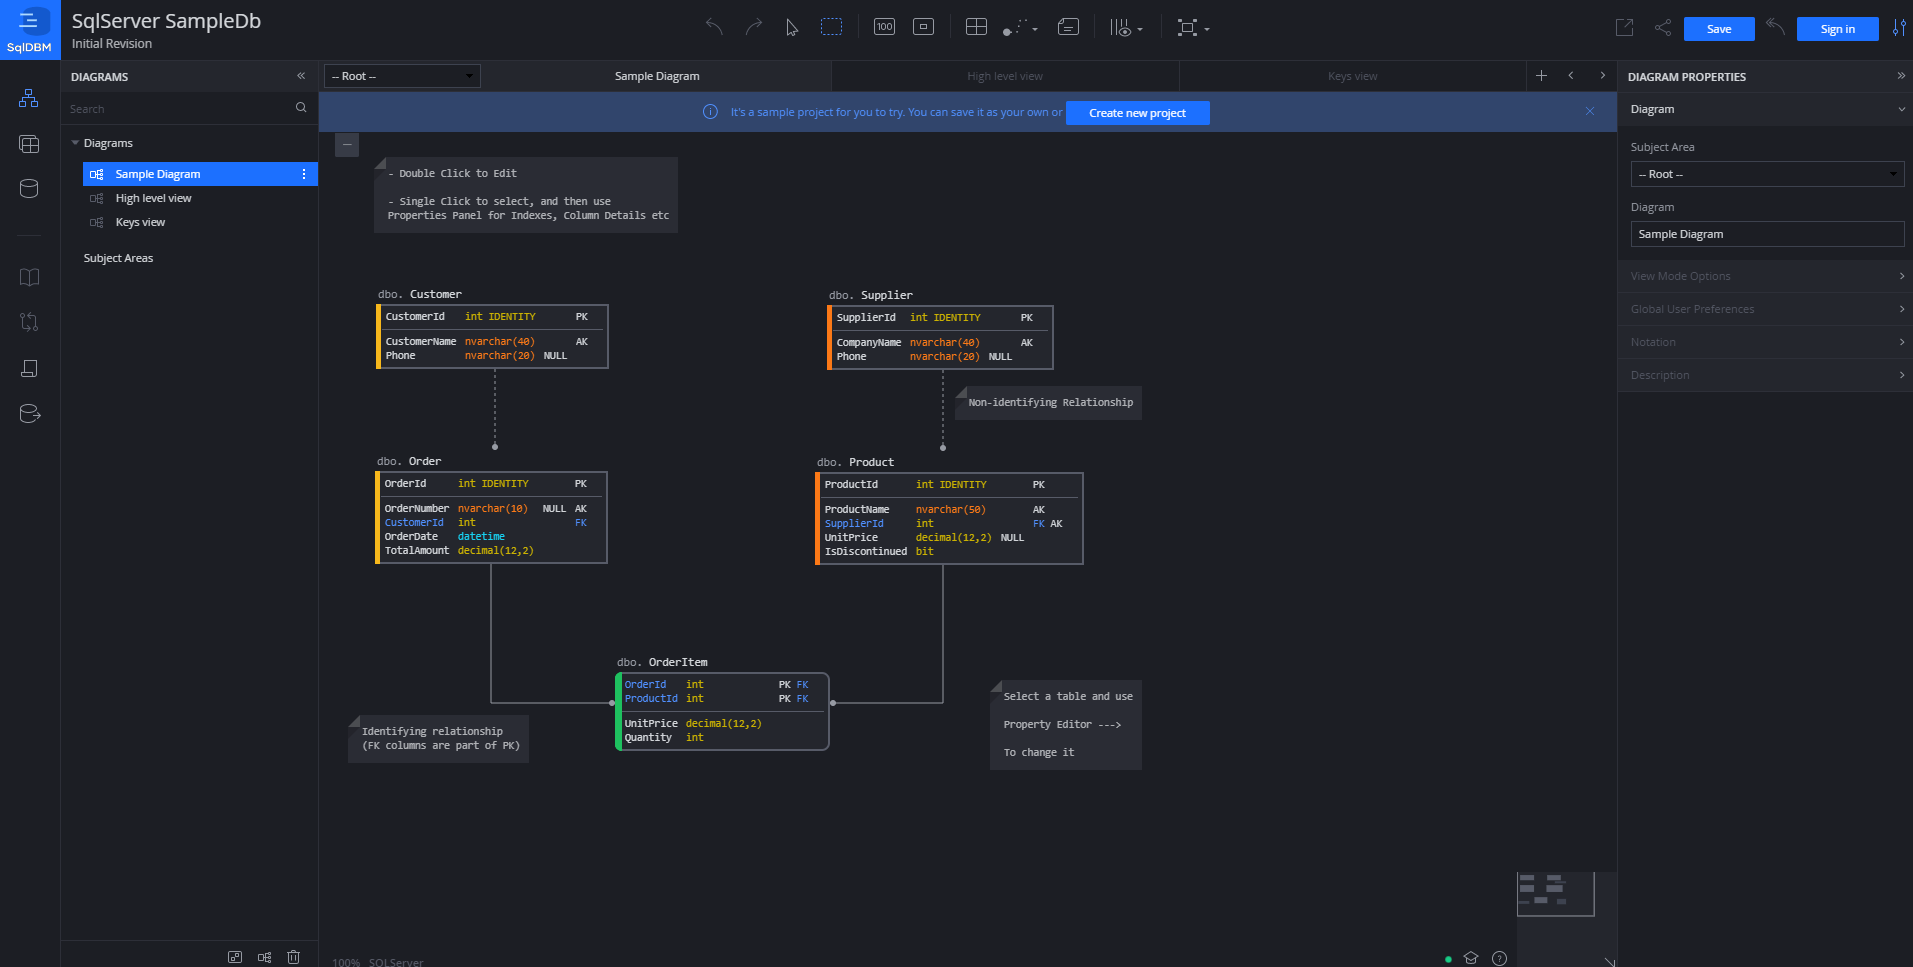1913x967 pixels.
Task: Collapse the Diagrams tree section
Action: click(75, 143)
